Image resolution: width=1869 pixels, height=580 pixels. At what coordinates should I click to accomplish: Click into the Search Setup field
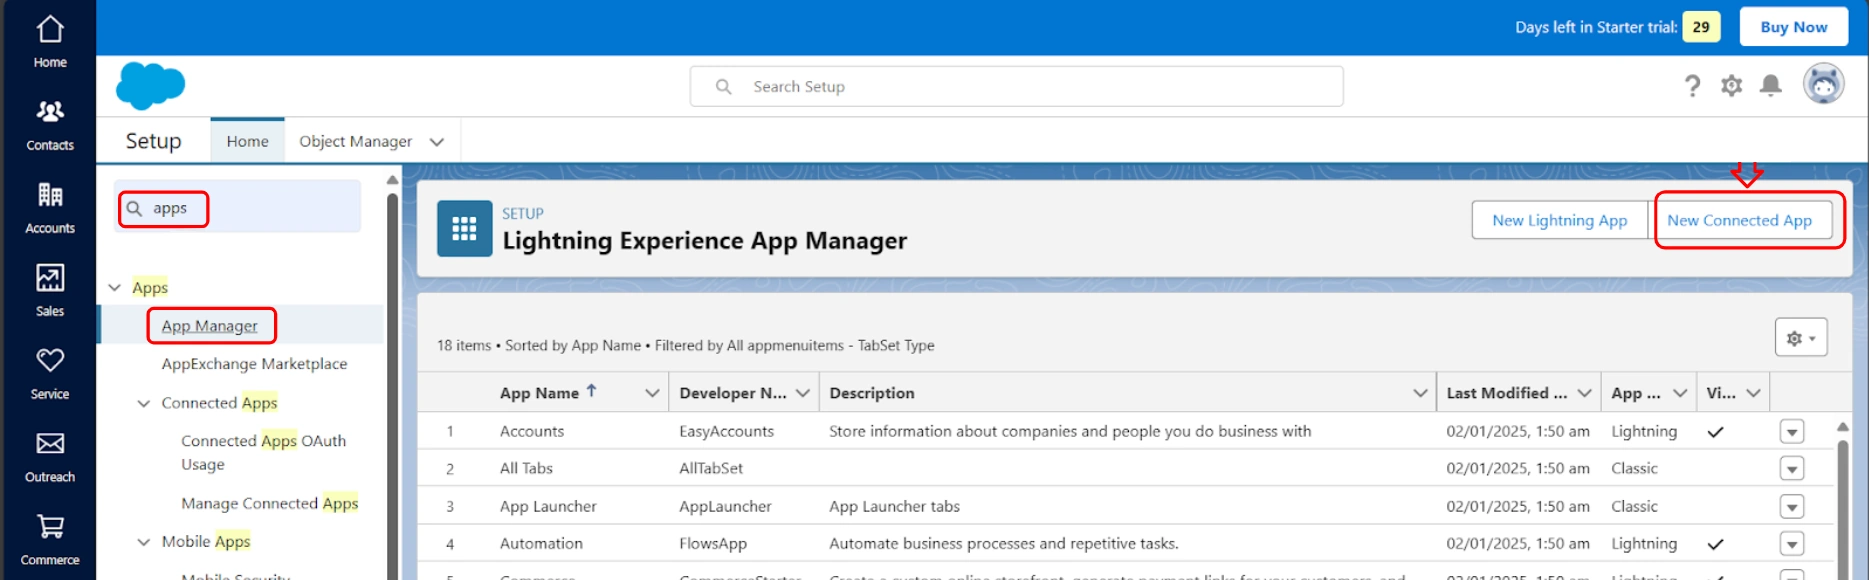coord(1016,86)
